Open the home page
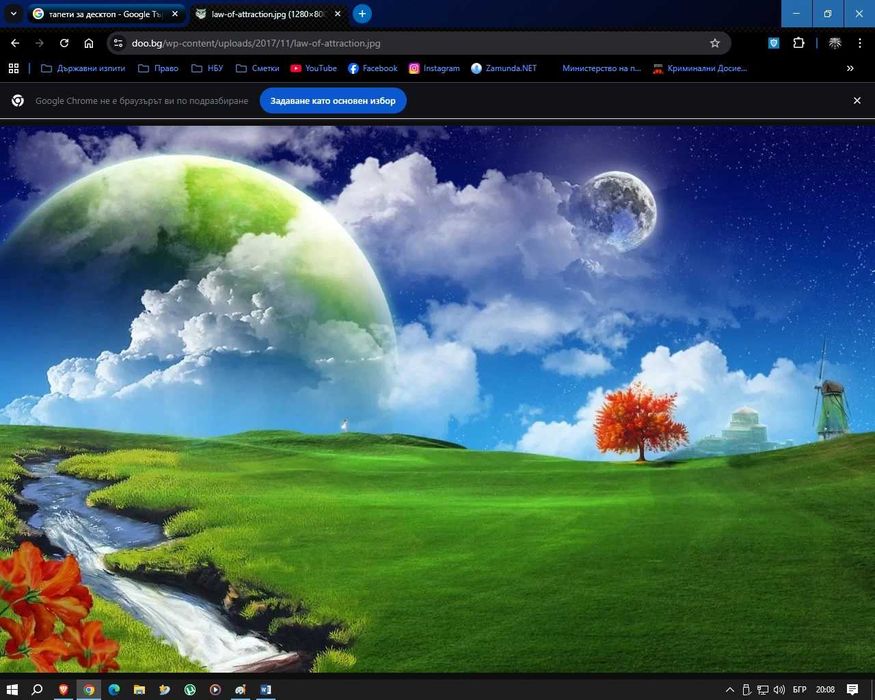 (89, 43)
